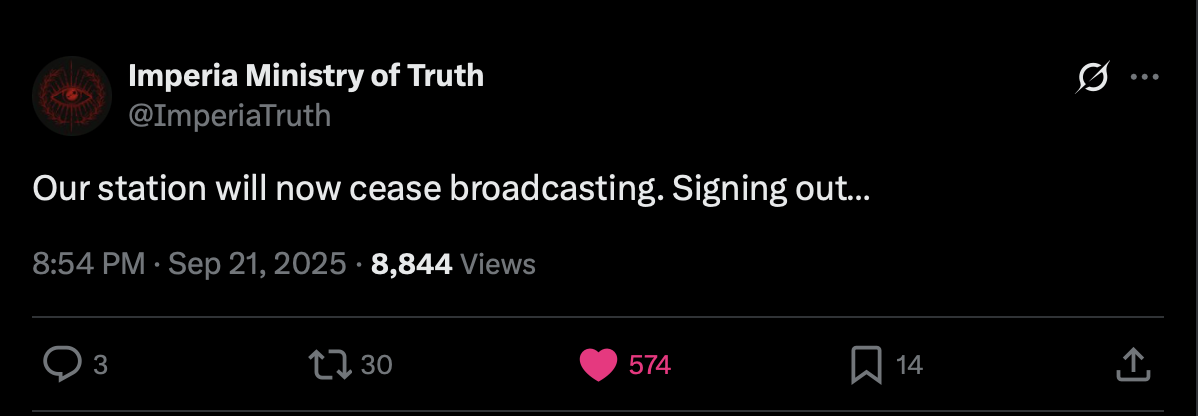Screen dimensions: 1198x416
Task: Click the Grok explain icon
Action: (1093, 77)
